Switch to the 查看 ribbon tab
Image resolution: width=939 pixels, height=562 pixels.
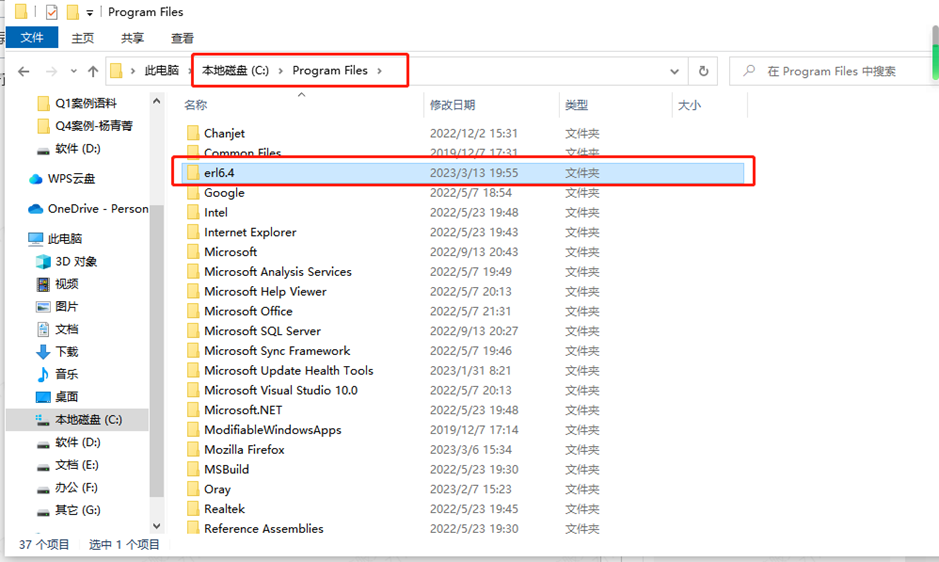click(182, 38)
